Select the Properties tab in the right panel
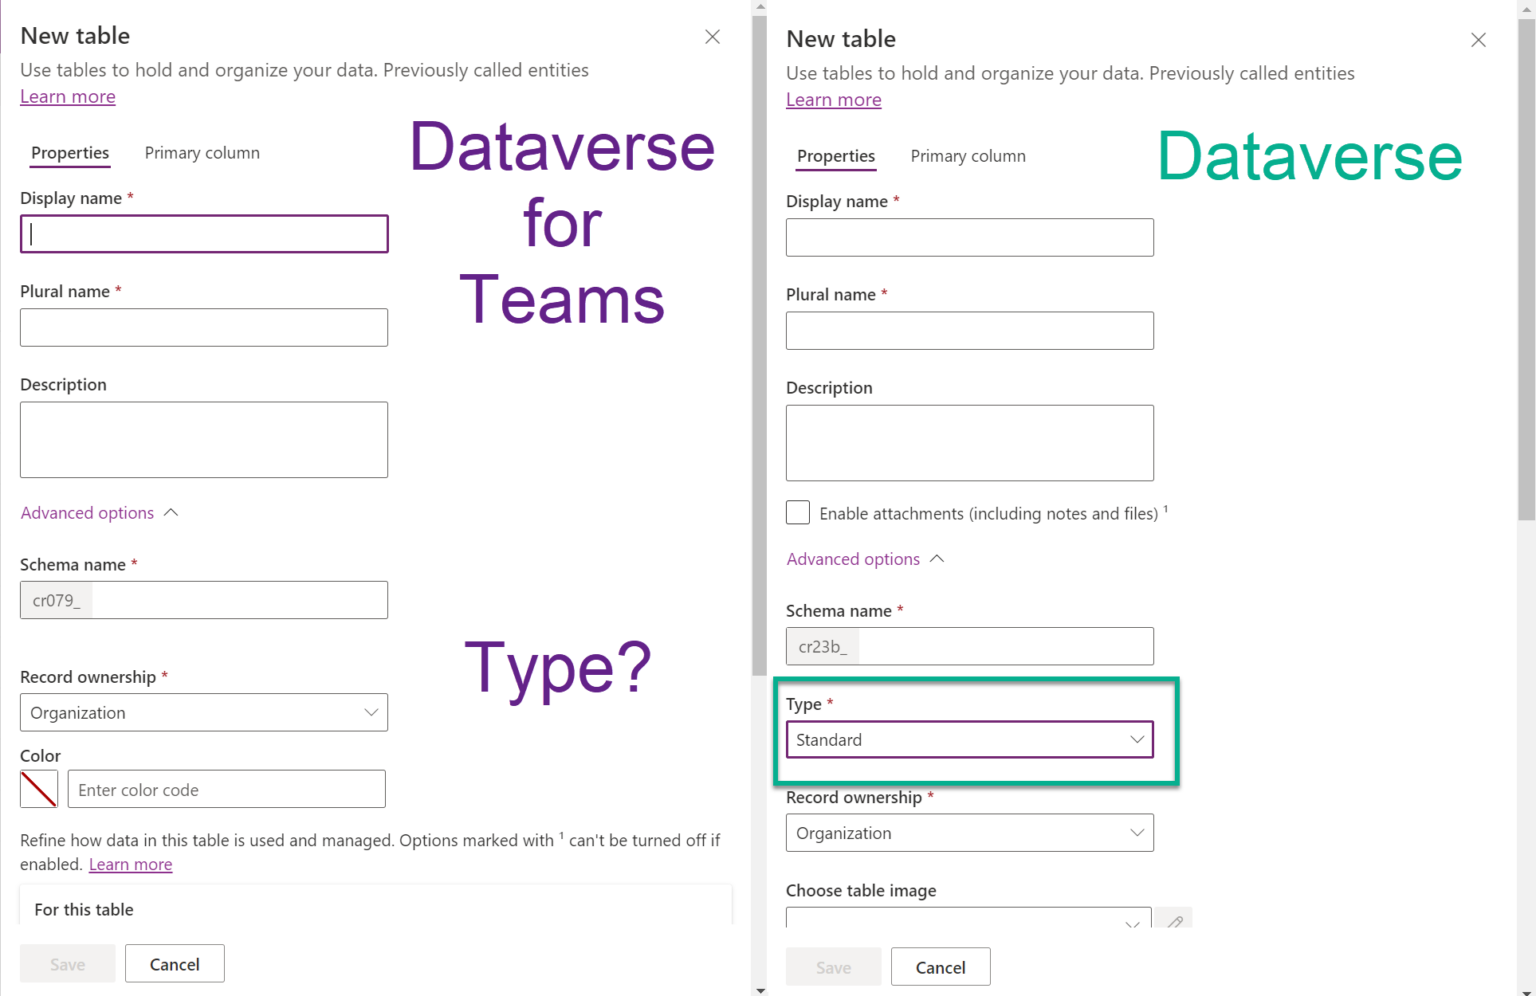This screenshot has height=996, width=1536. tap(836, 156)
